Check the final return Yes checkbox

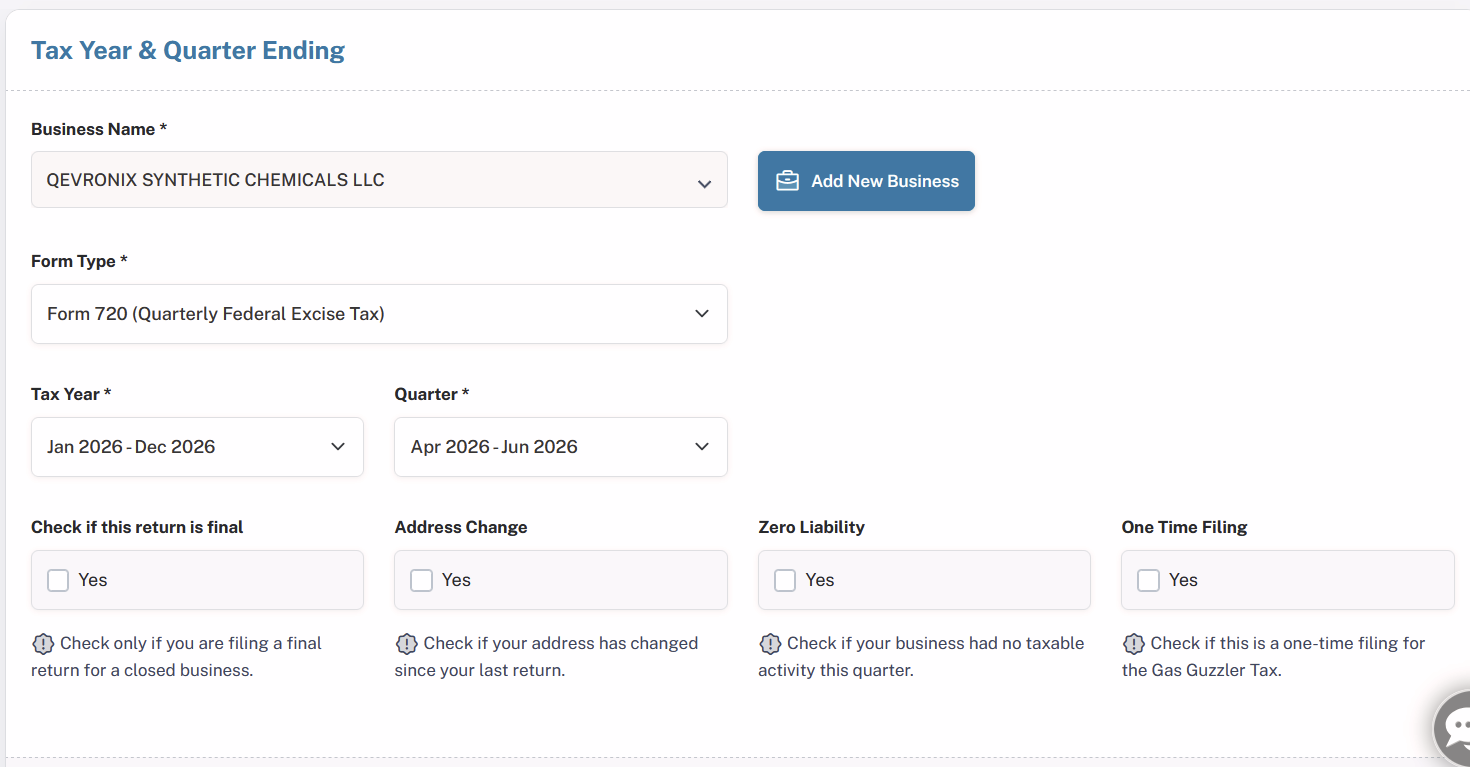(58, 580)
